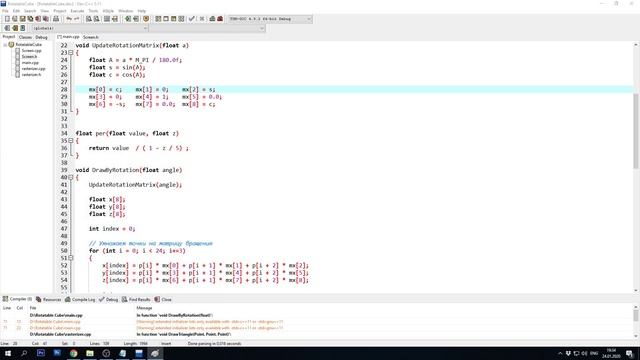Run the program with toolbar icon
The image size is (640, 360).
click(166, 19)
